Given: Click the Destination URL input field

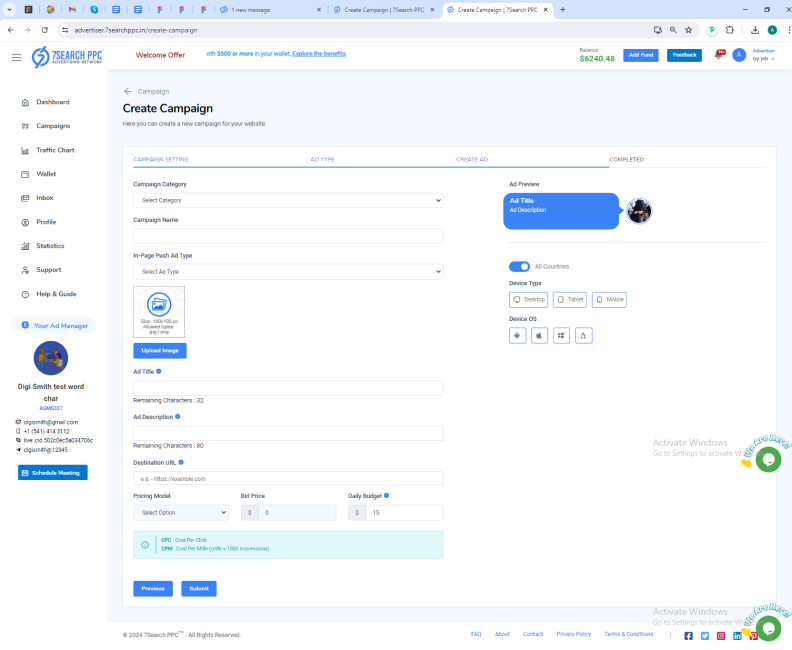Looking at the screenshot, I should [287, 478].
